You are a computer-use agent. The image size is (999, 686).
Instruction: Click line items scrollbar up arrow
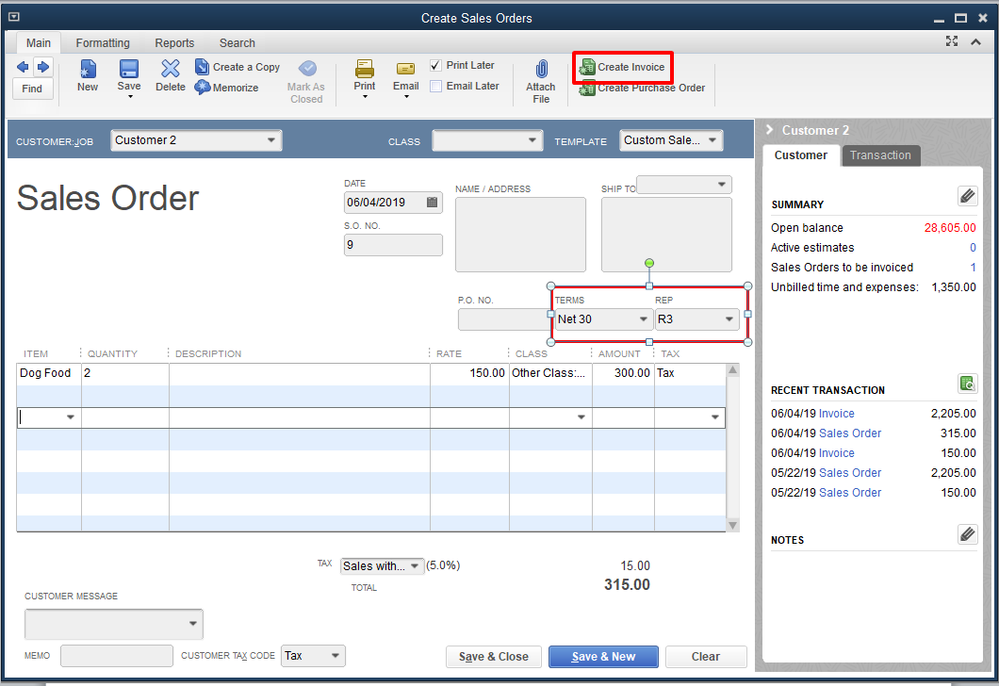[733, 369]
